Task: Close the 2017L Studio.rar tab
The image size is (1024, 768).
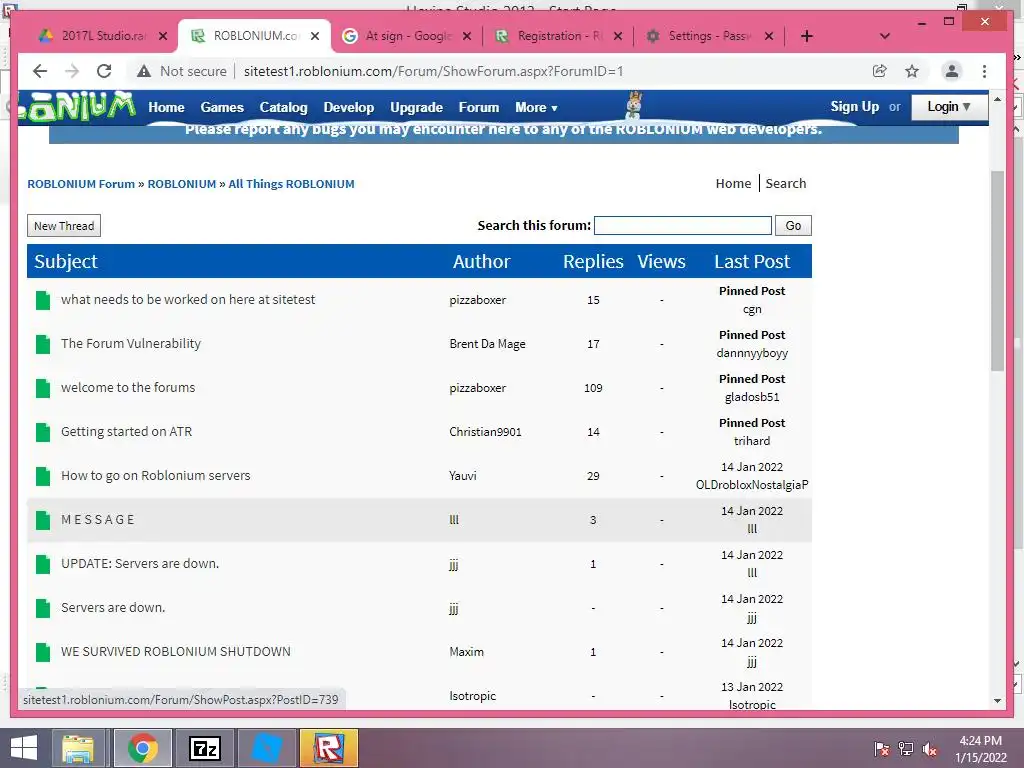Action: [x=163, y=36]
